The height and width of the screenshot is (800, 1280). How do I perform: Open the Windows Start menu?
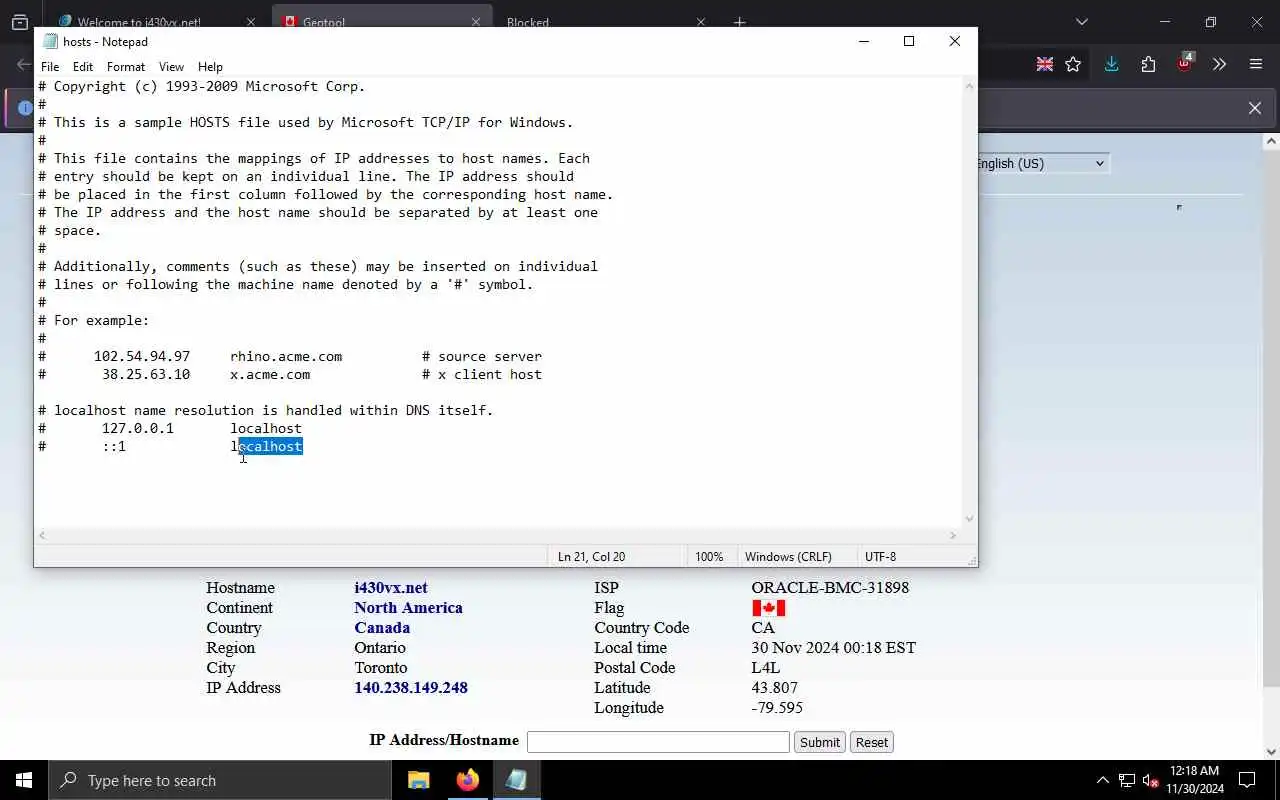[24, 780]
